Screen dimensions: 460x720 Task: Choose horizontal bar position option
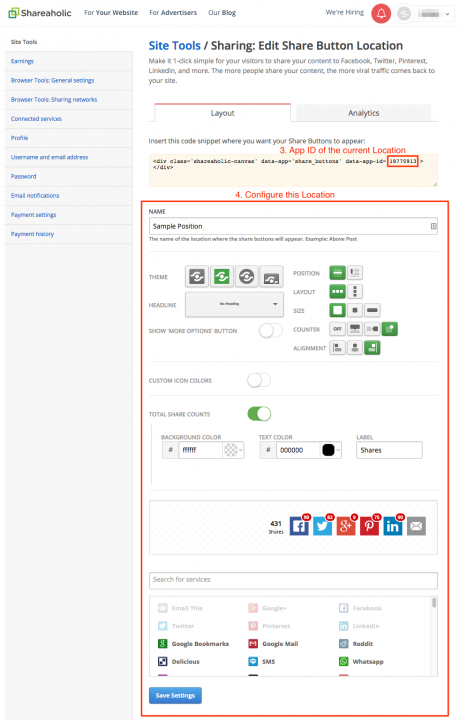(x=337, y=273)
